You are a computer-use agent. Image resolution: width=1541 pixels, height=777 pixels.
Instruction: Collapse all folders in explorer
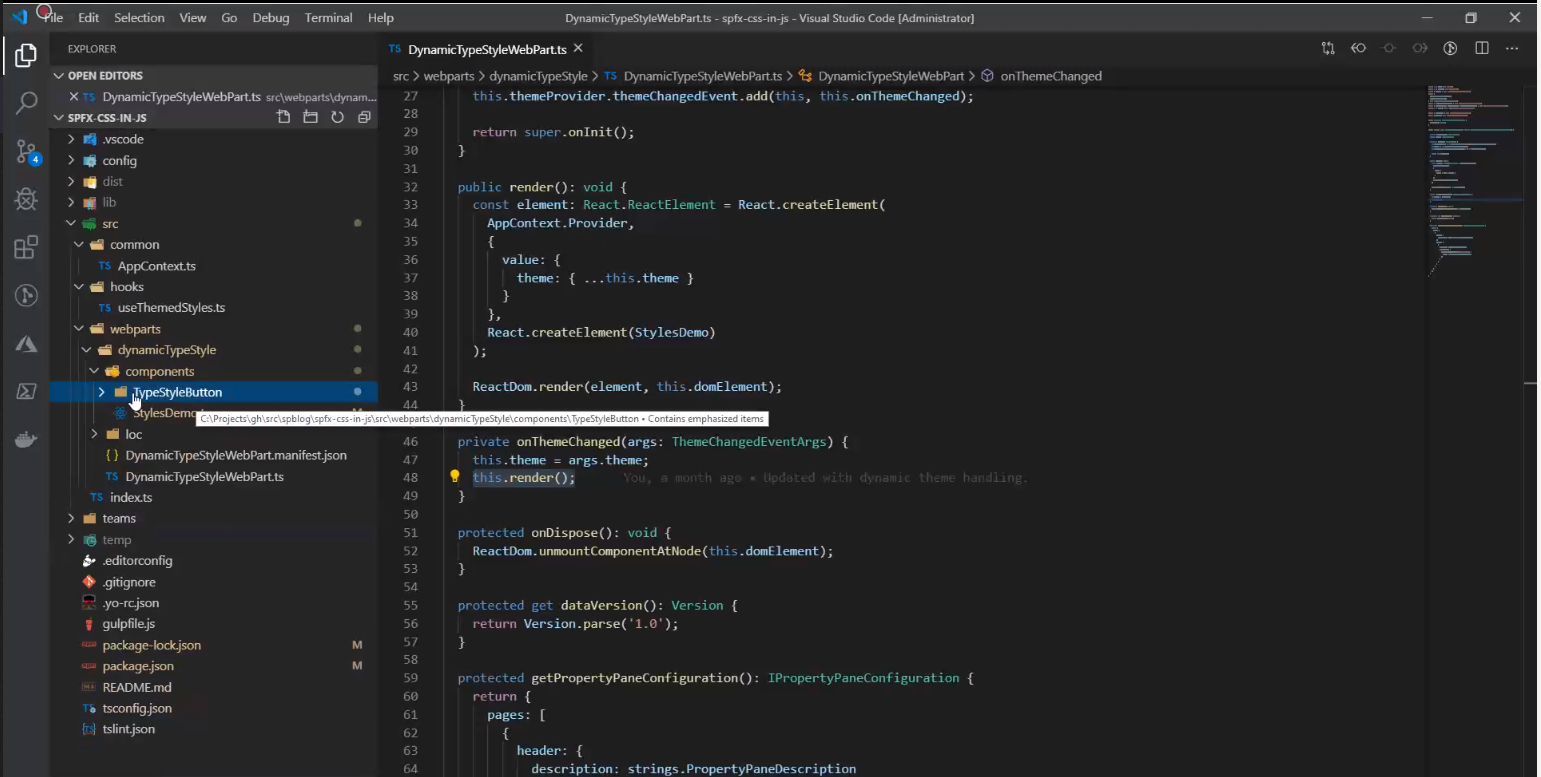pos(364,118)
